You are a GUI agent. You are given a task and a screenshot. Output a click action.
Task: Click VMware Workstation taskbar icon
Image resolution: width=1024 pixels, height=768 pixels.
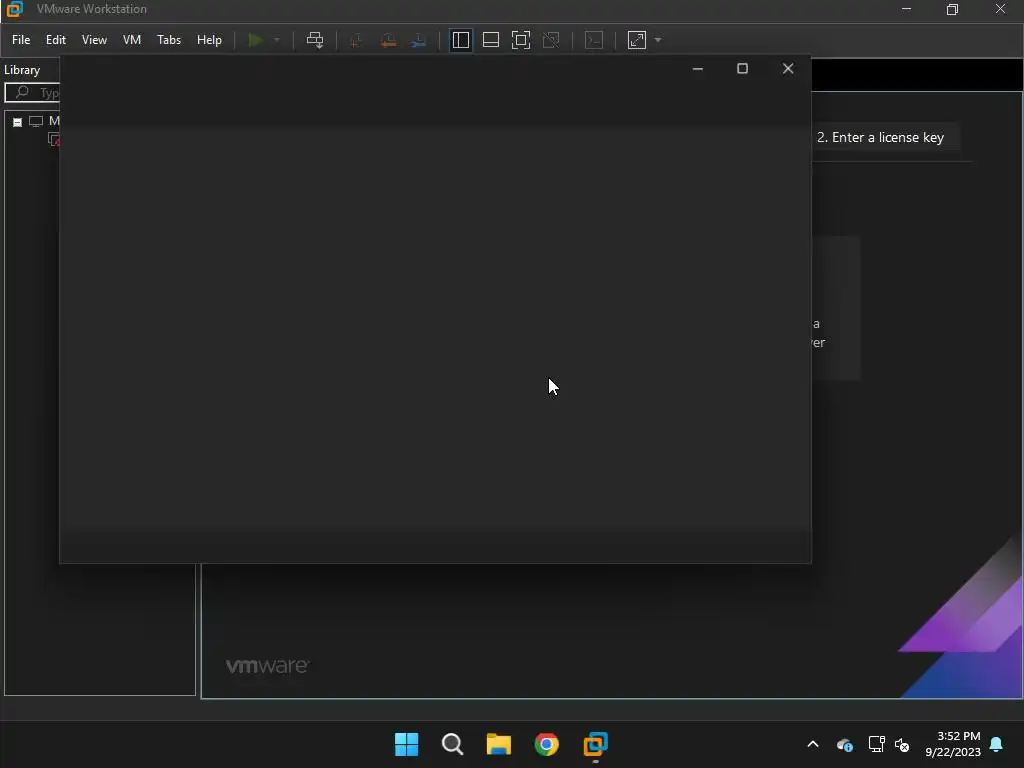(x=596, y=744)
